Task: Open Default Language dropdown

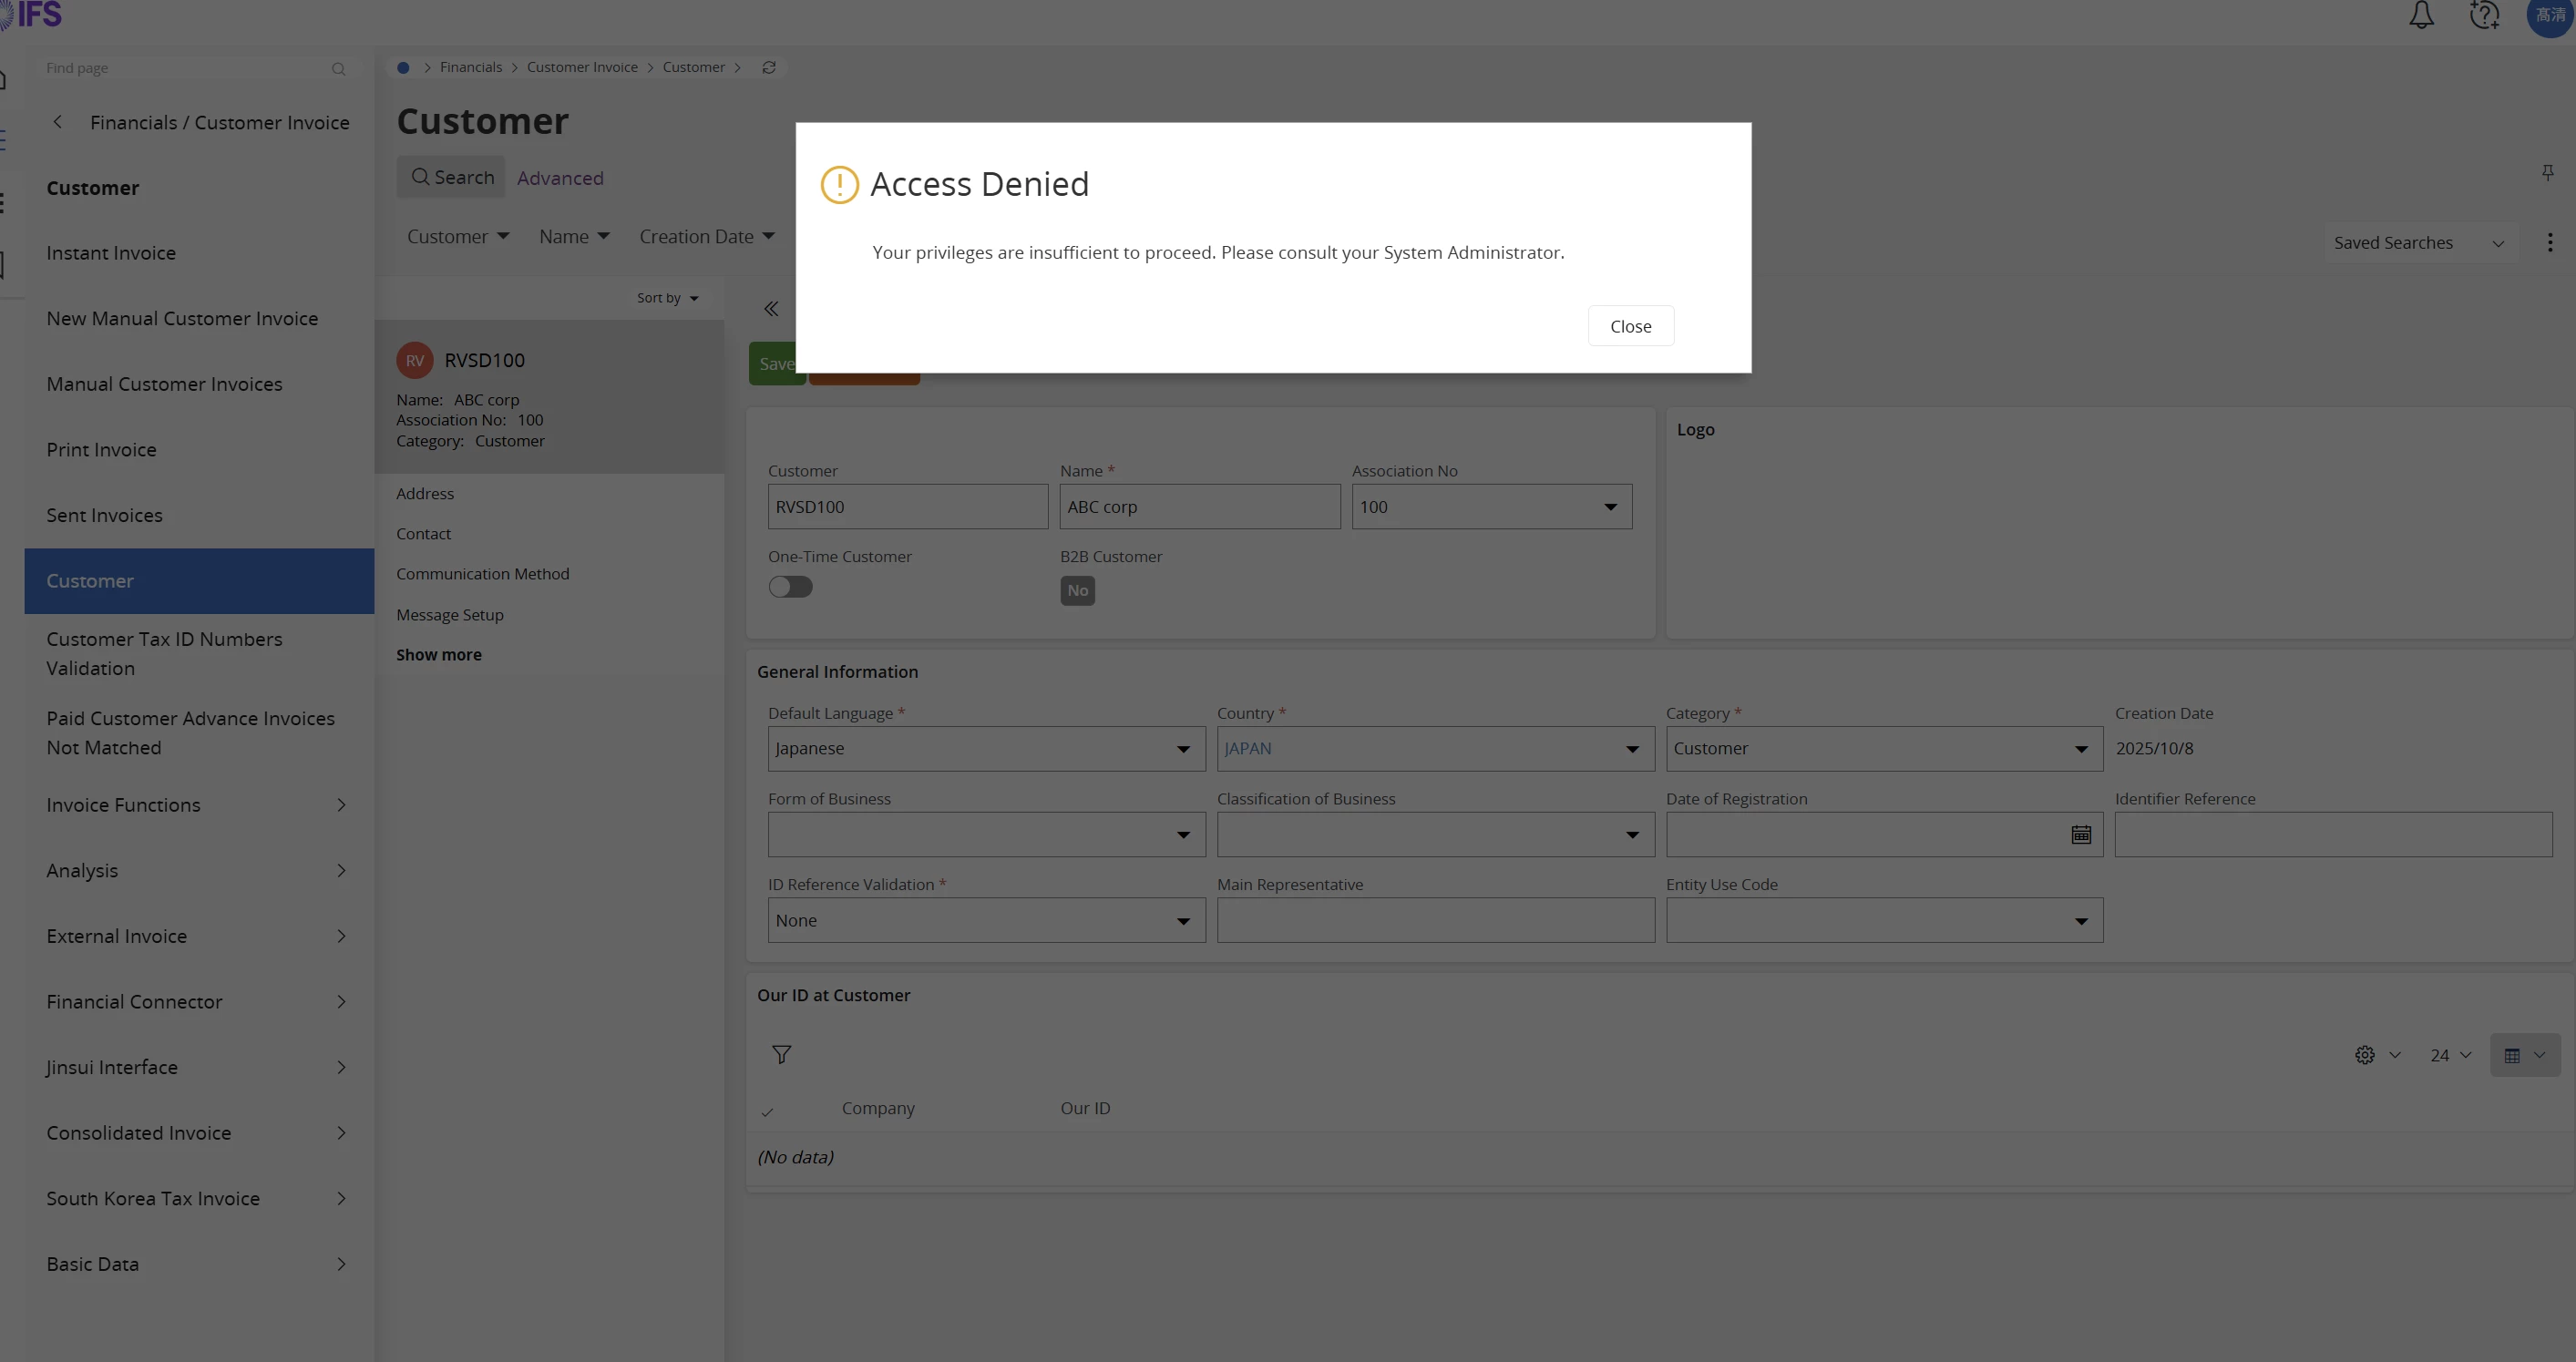Action: [x=1182, y=749]
